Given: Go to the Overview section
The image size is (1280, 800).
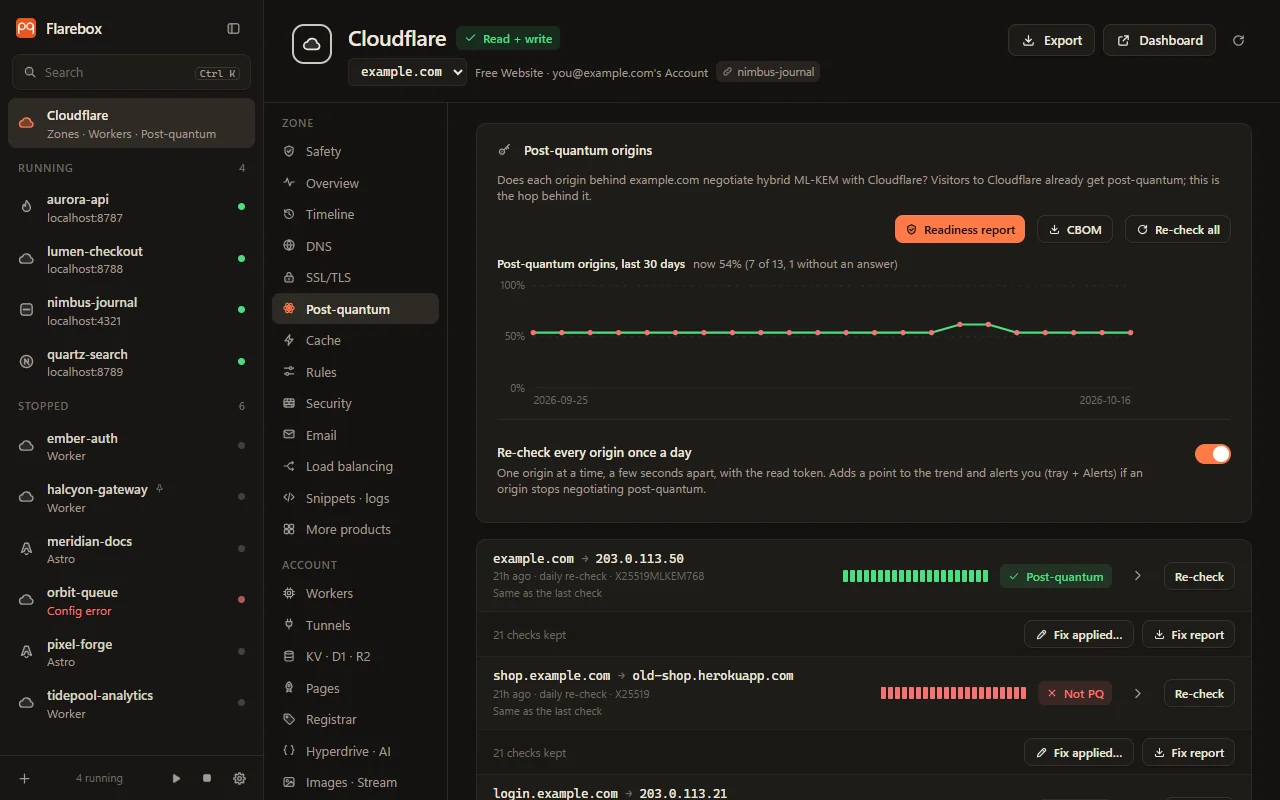Looking at the screenshot, I should tap(355, 183).
